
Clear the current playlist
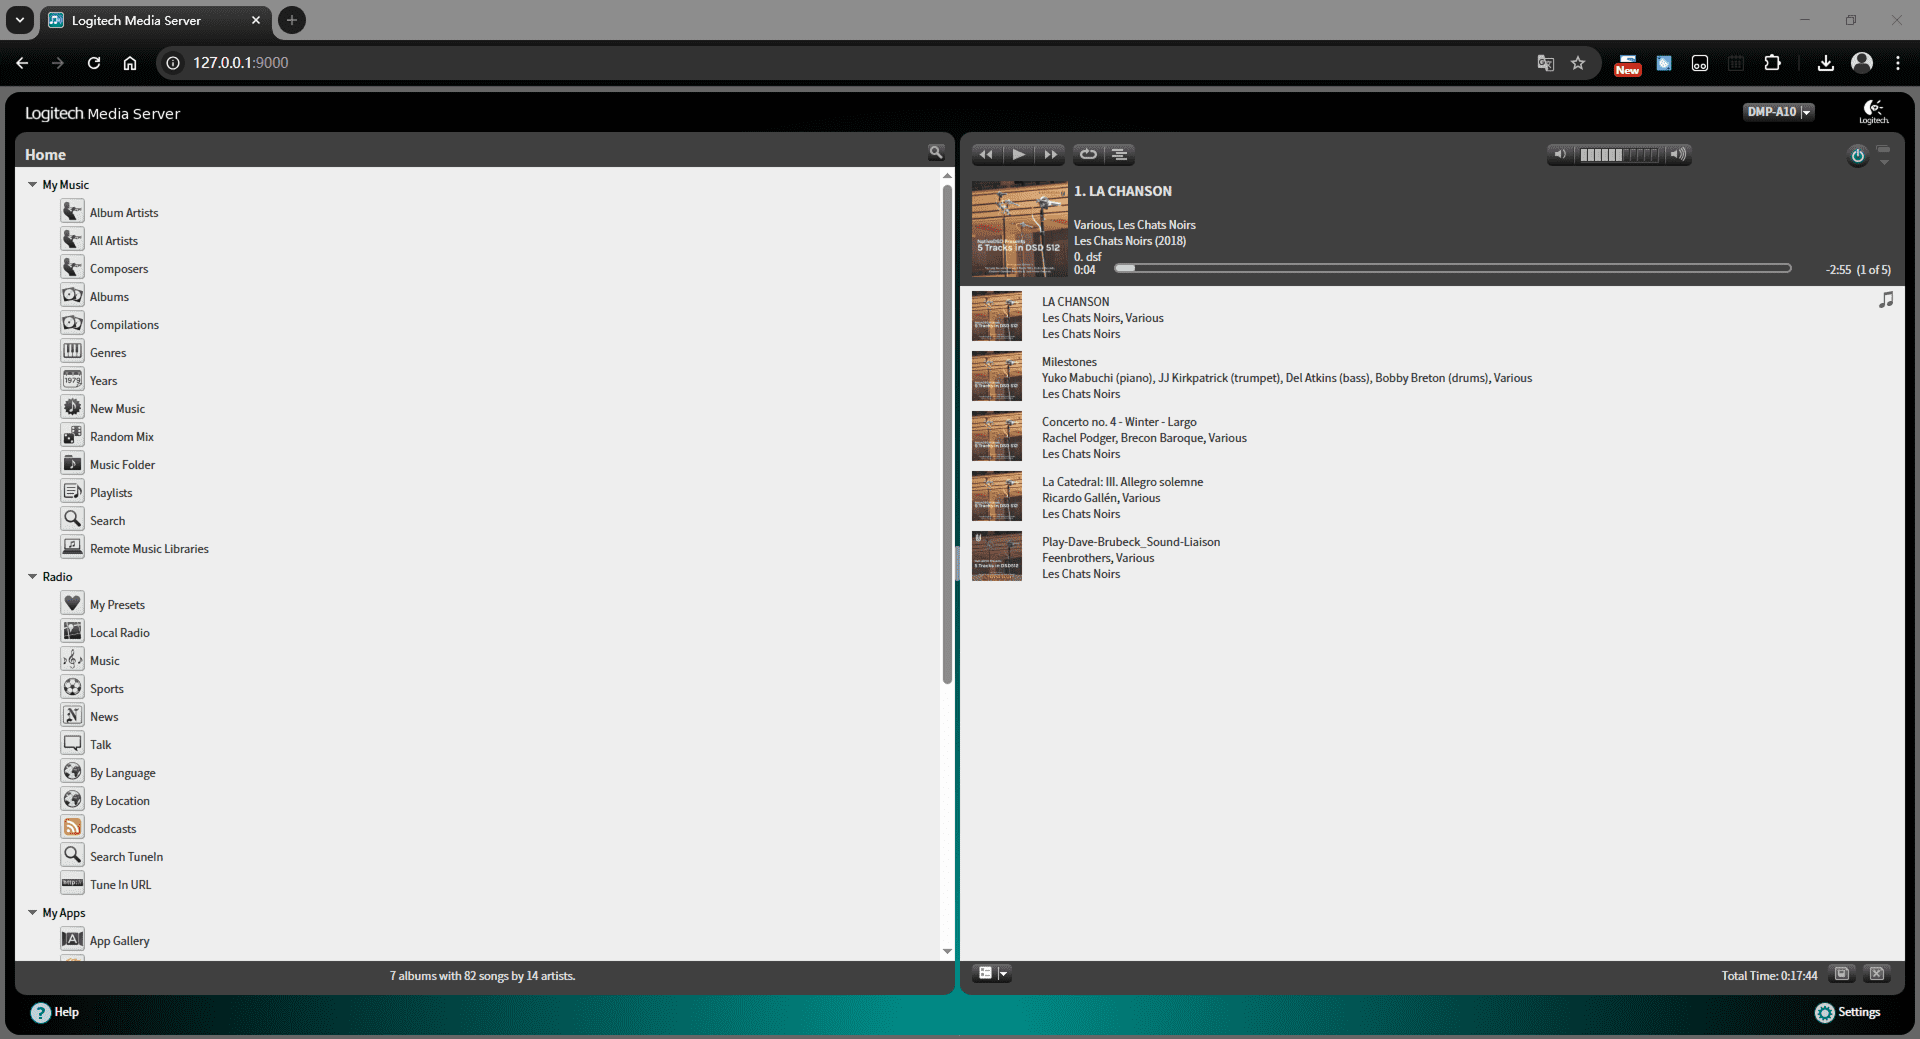pyautogui.click(x=1877, y=974)
